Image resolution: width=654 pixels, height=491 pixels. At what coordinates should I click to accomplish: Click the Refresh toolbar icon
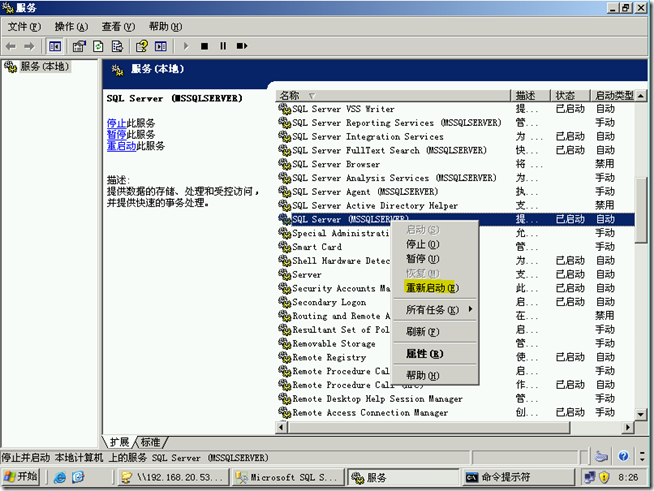point(98,46)
